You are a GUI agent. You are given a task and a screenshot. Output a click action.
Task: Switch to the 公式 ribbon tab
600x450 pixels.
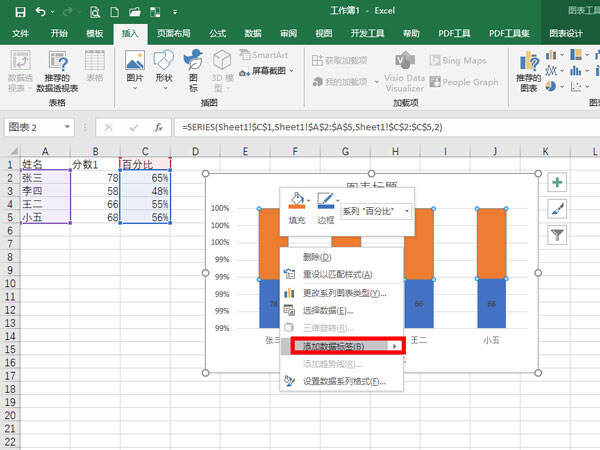coord(218,34)
